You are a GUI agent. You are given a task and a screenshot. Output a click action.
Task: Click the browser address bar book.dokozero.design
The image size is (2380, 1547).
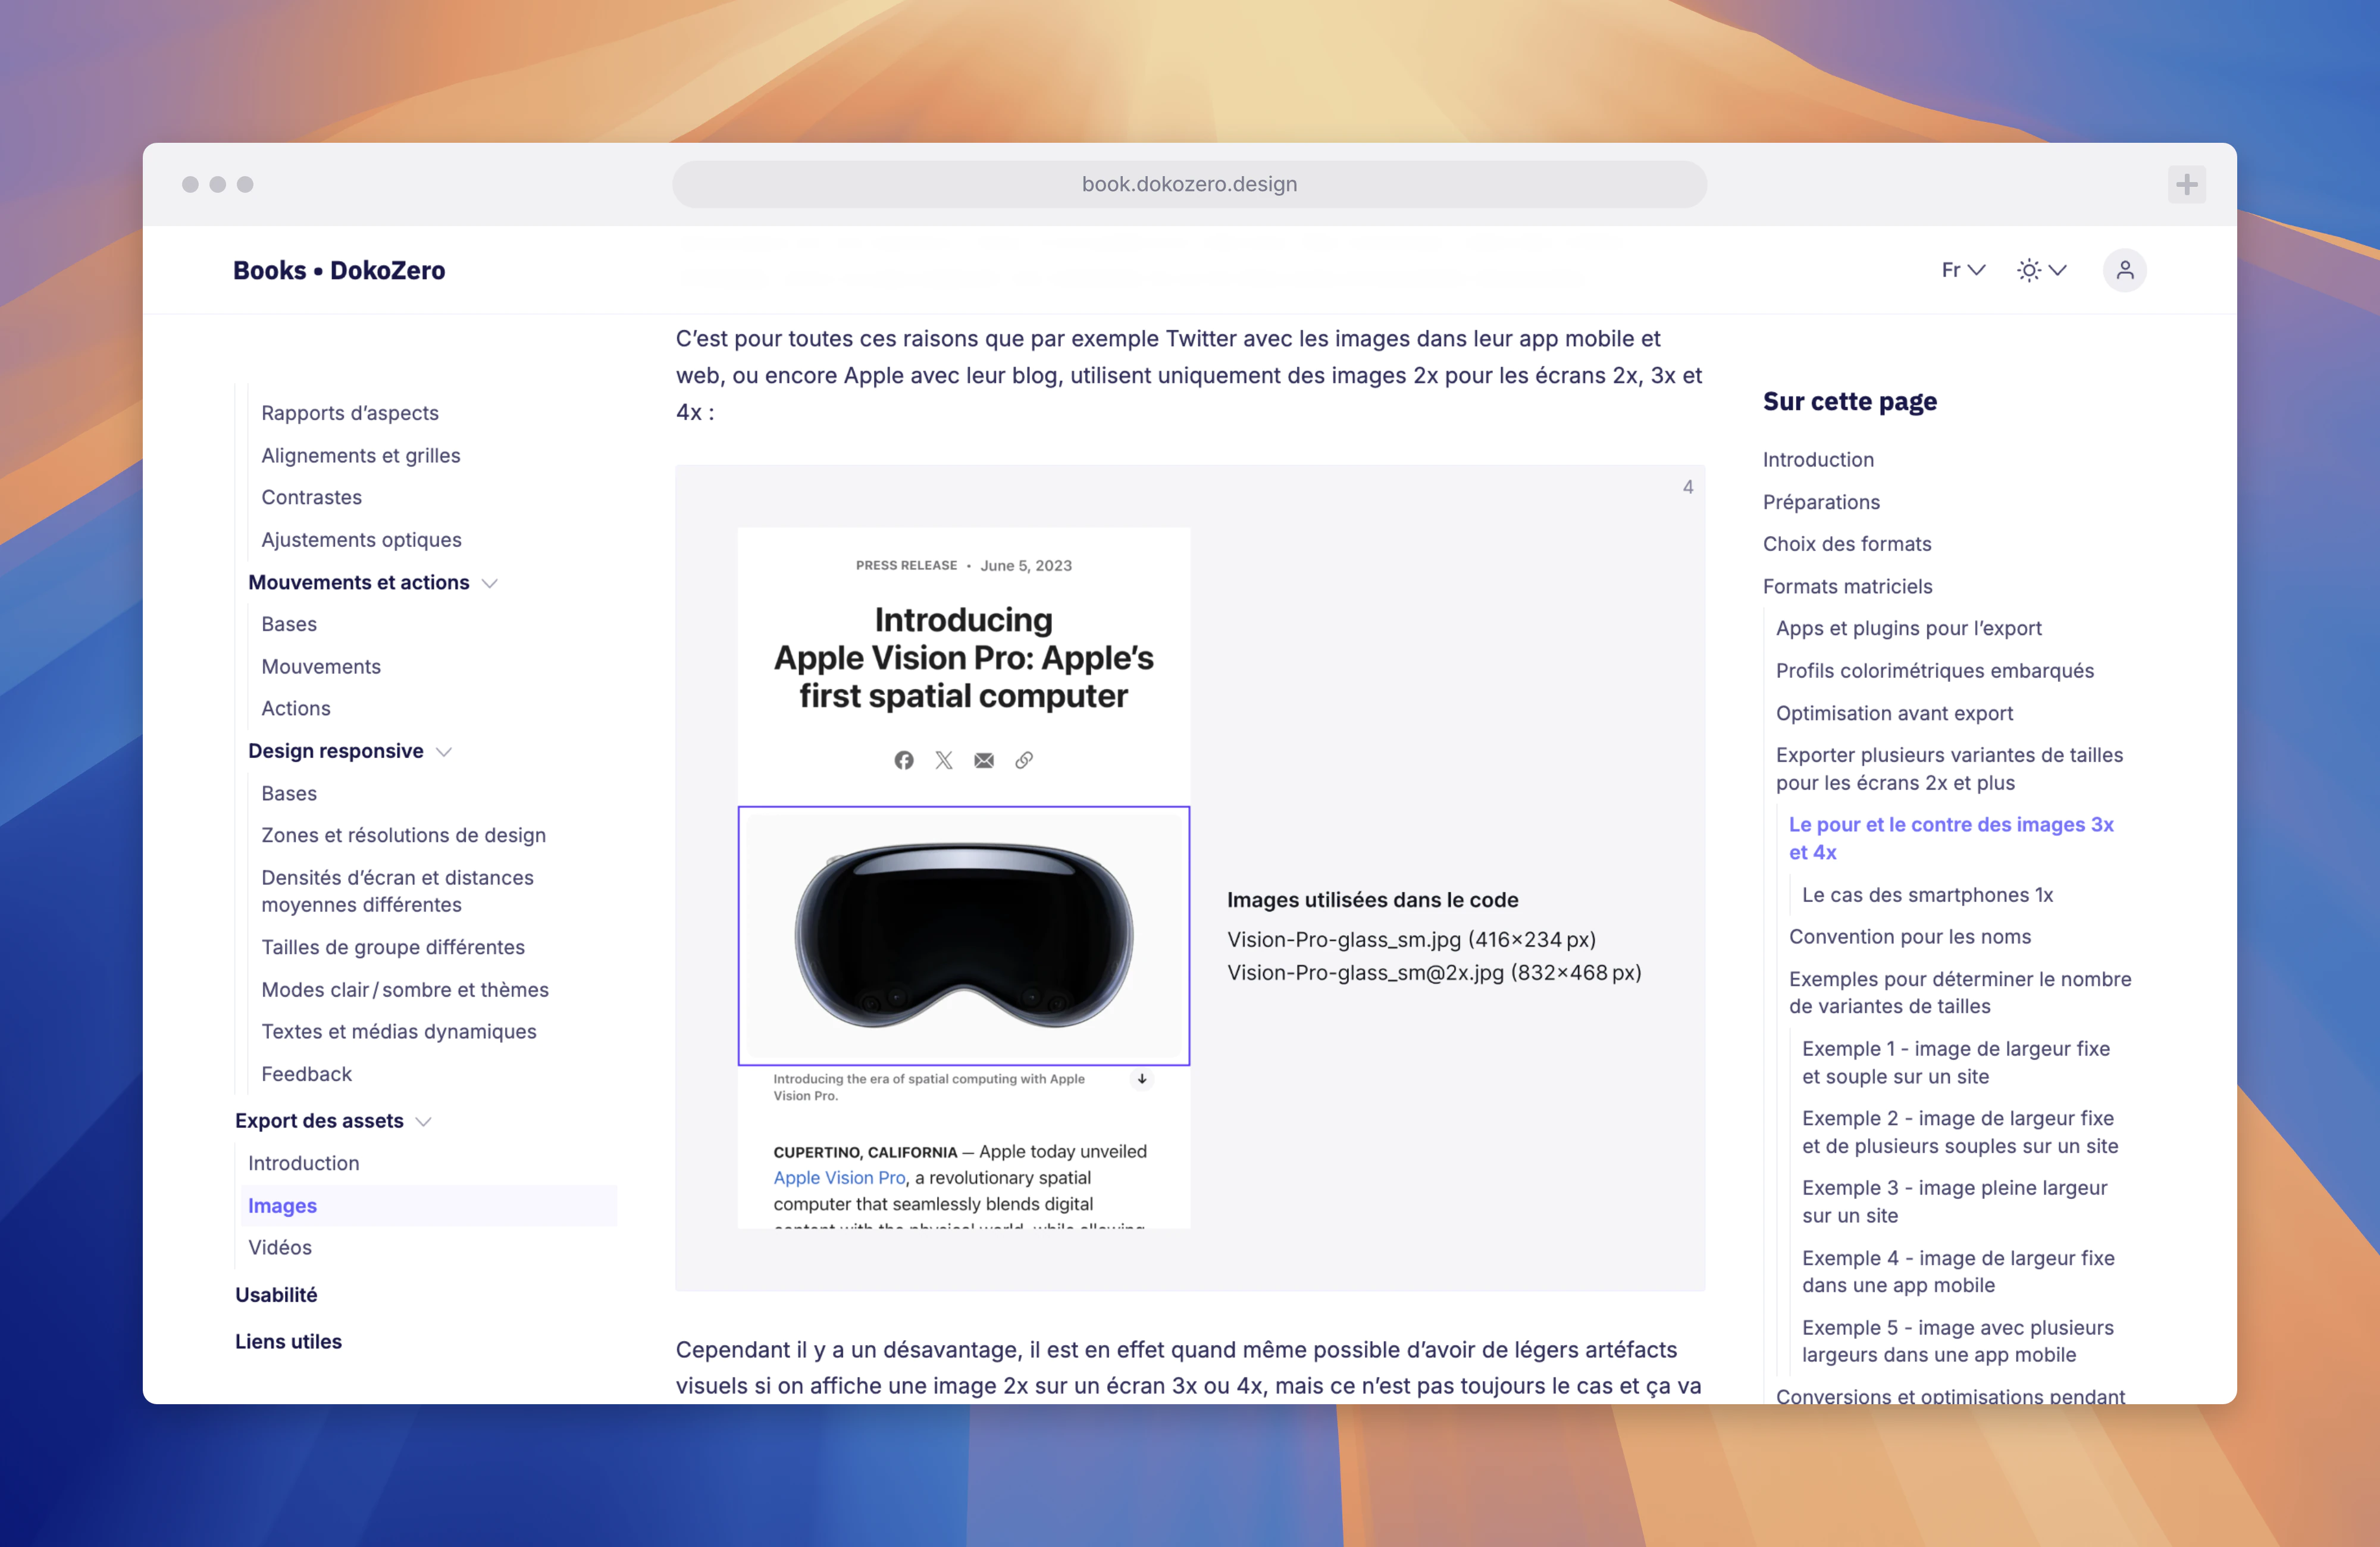coord(1189,184)
